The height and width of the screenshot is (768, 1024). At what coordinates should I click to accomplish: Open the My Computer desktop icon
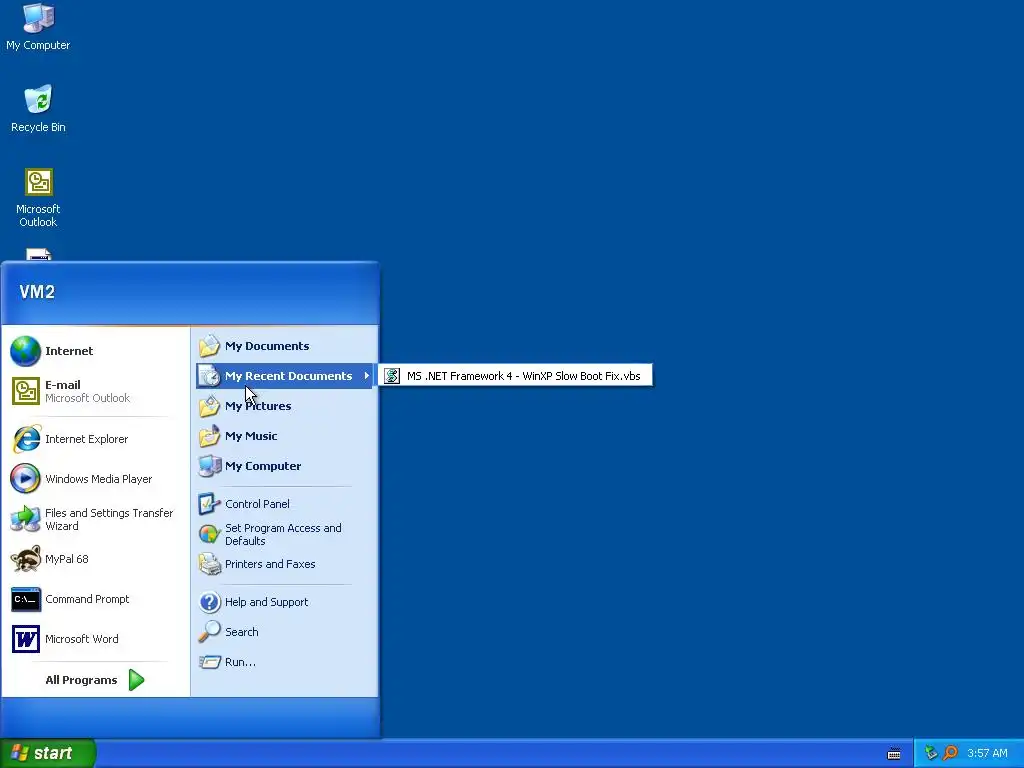(x=38, y=27)
